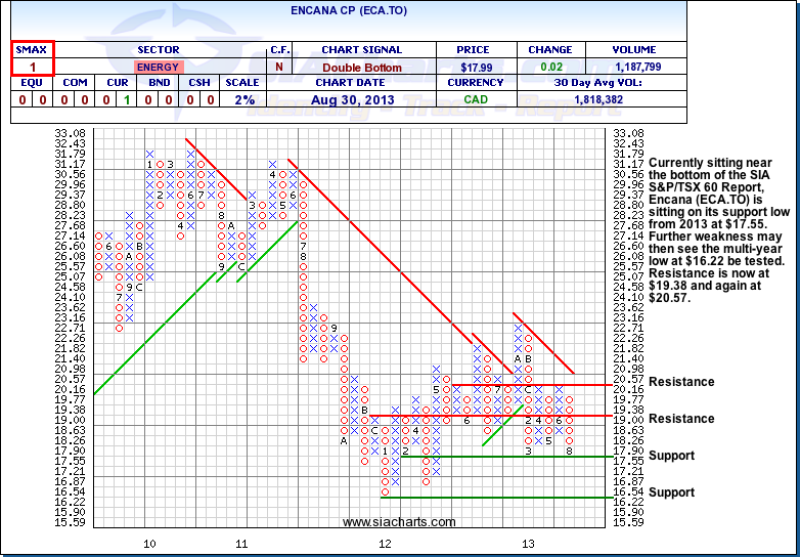Select year 10 on the x-axis
This screenshot has height=557, width=800.
[149, 543]
